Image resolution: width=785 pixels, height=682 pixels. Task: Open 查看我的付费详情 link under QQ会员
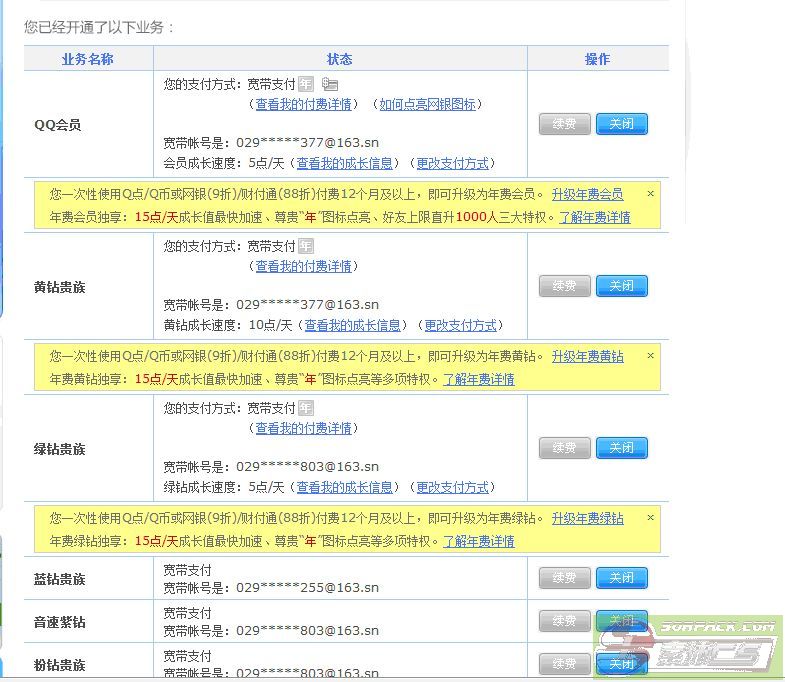point(303,104)
